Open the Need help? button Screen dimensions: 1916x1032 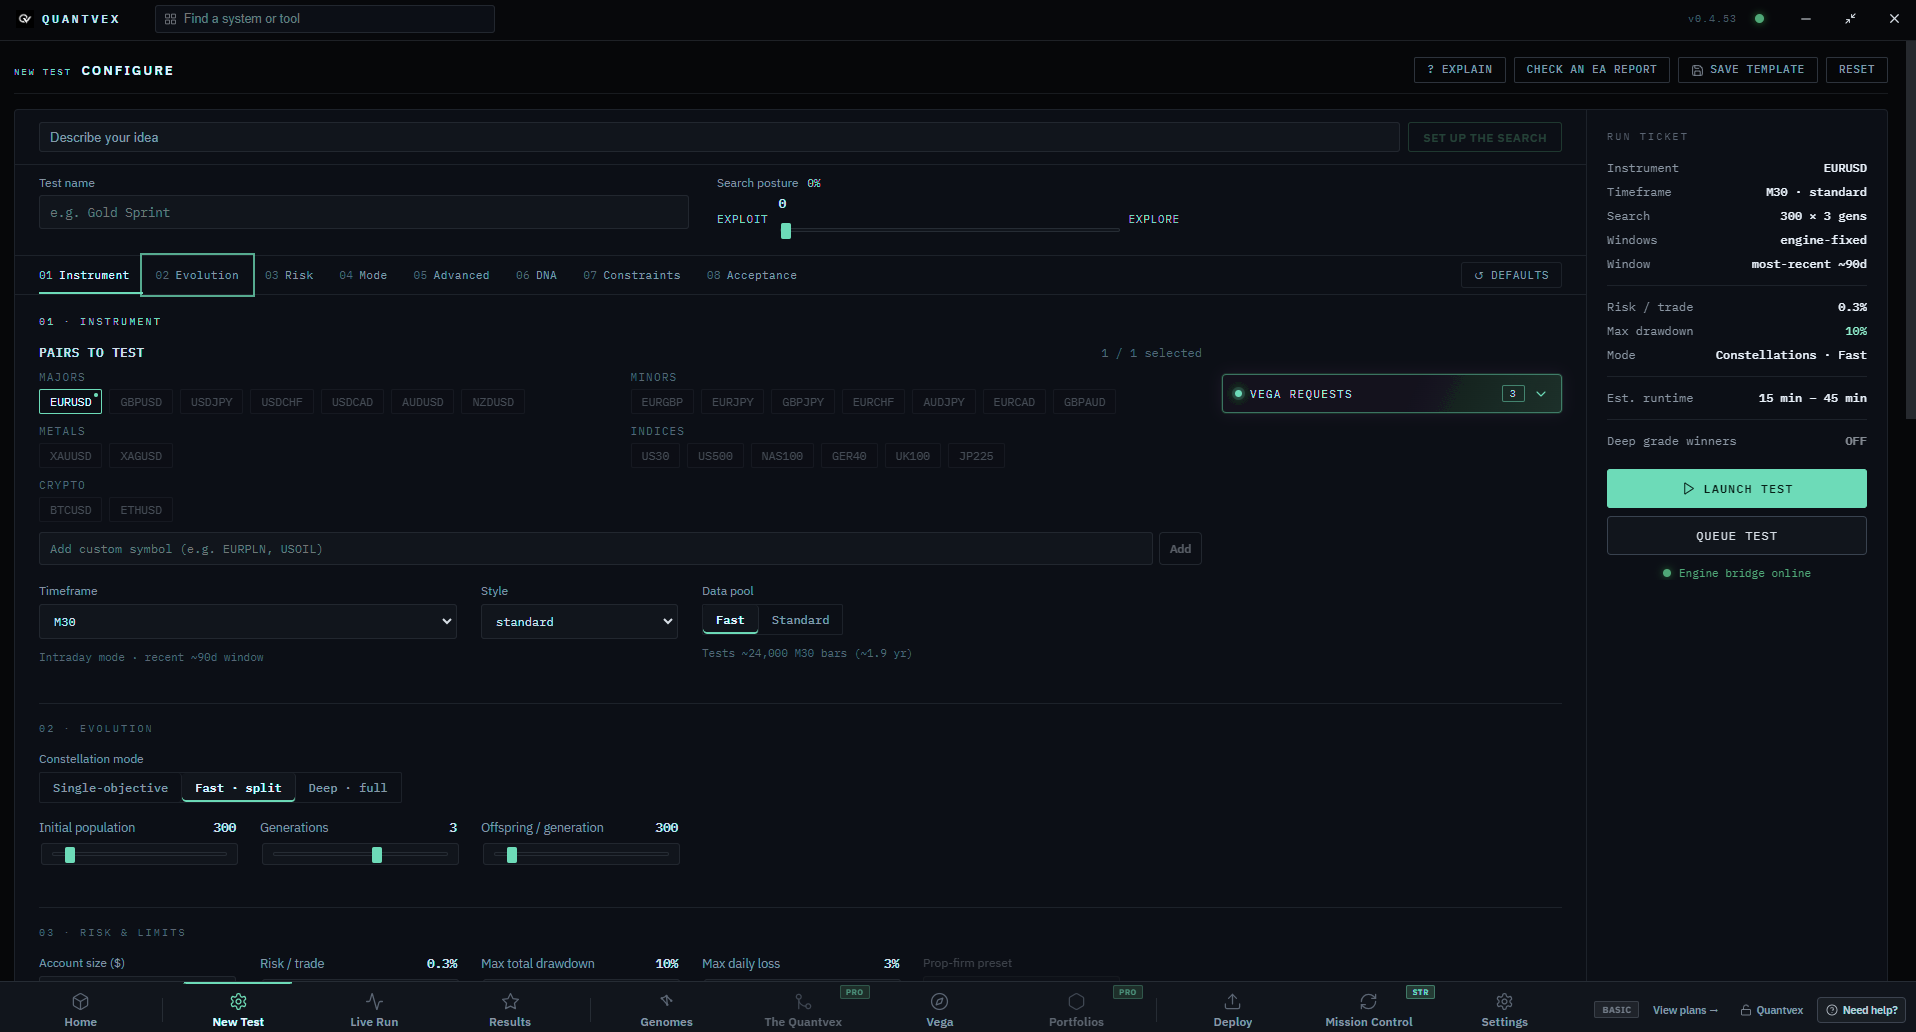tap(1861, 1010)
